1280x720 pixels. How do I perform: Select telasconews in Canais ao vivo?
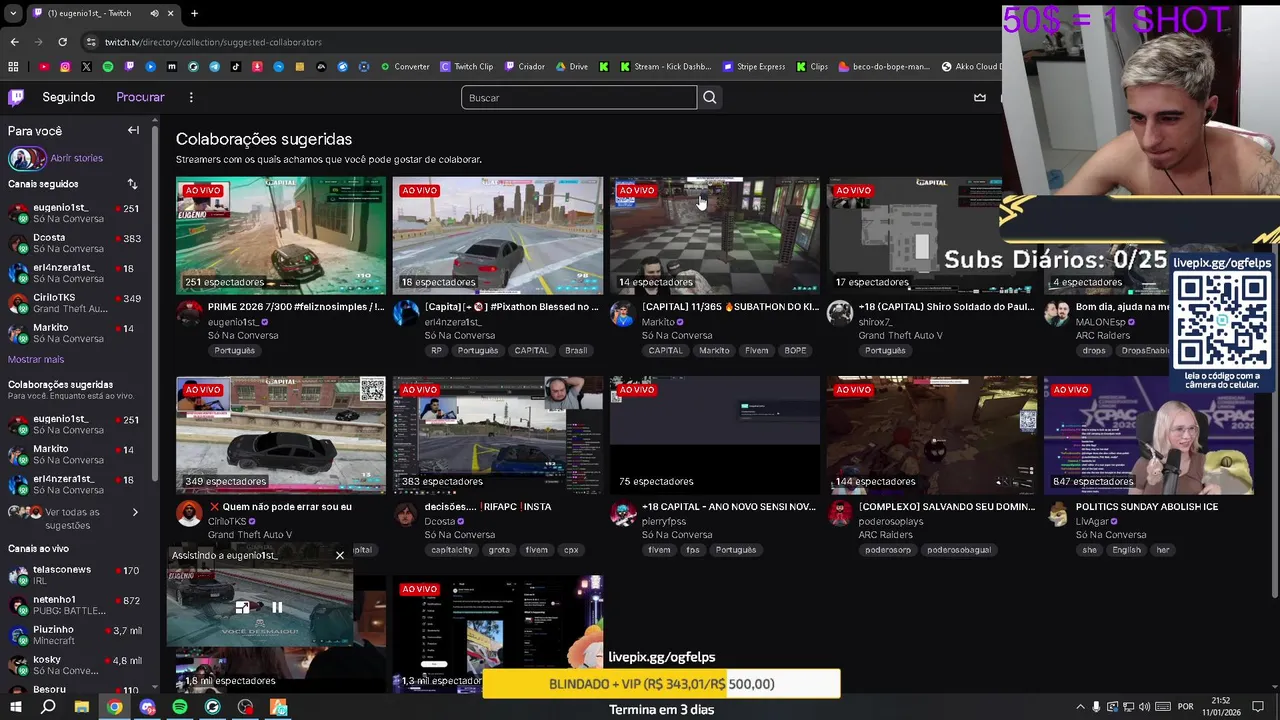pyautogui.click(x=75, y=575)
